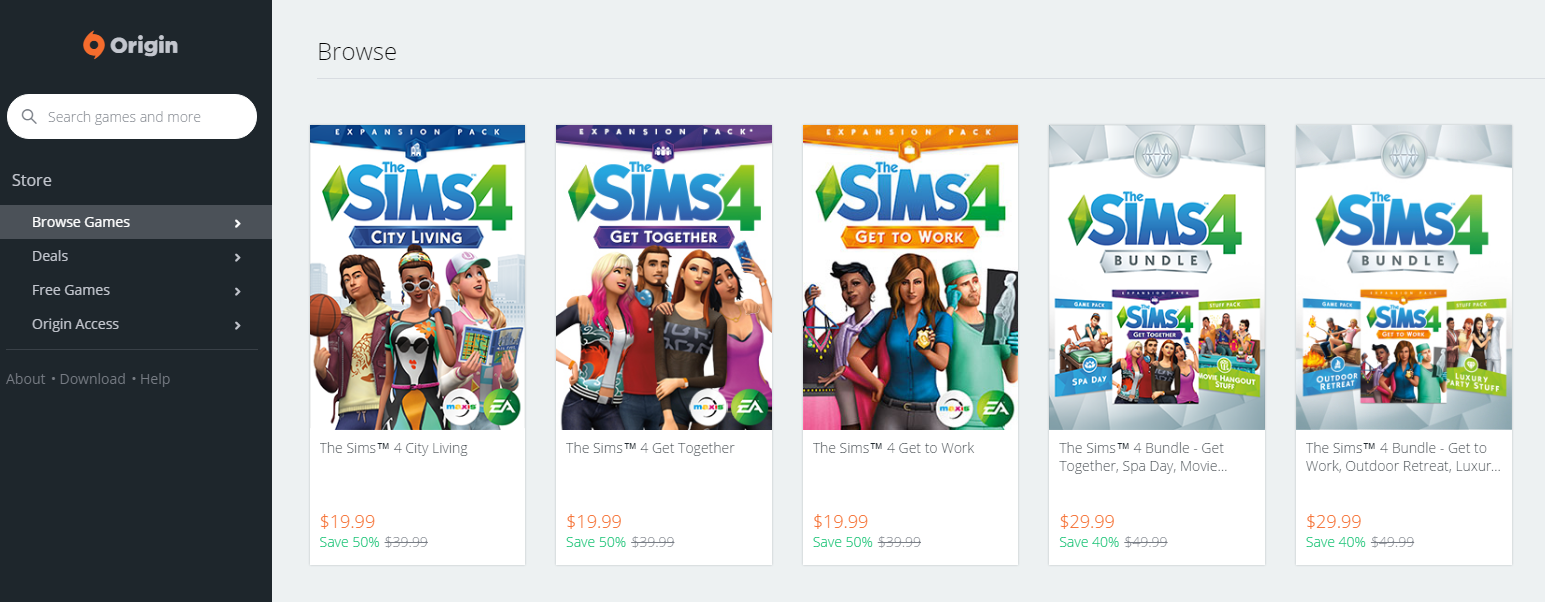Expand the Deals chevron arrow
This screenshot has width=1545, height=602.
[237, 257]
